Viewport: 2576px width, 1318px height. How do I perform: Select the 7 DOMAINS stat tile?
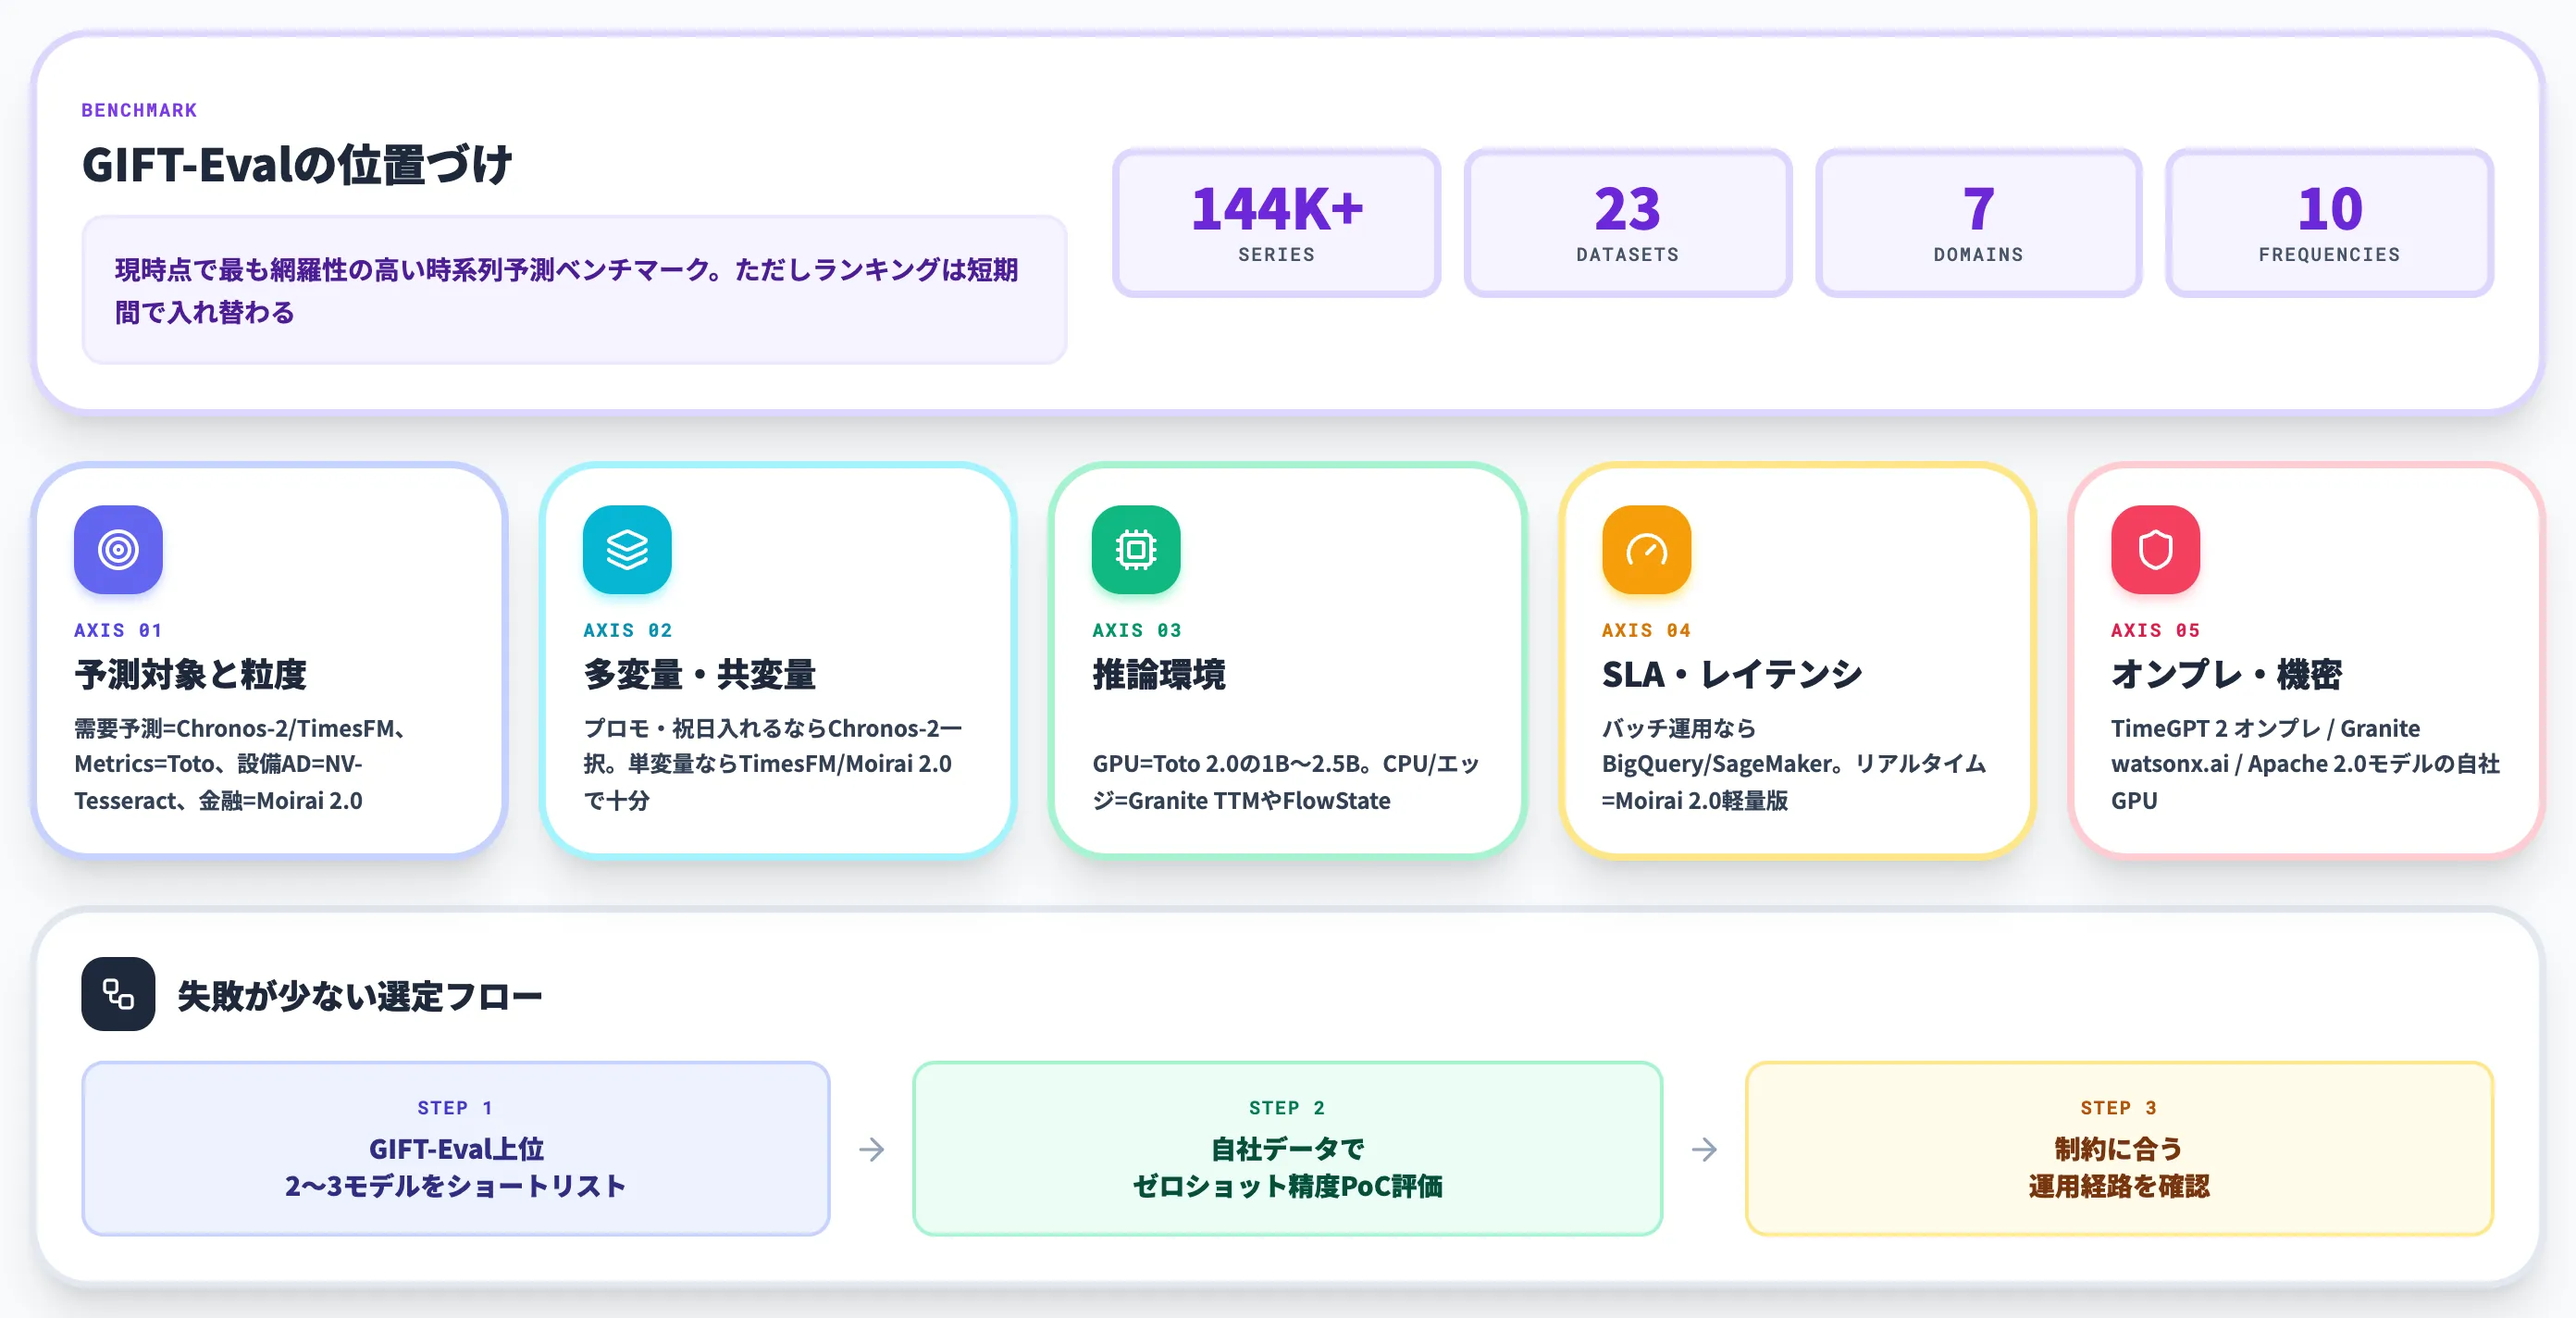[1978, 223]
